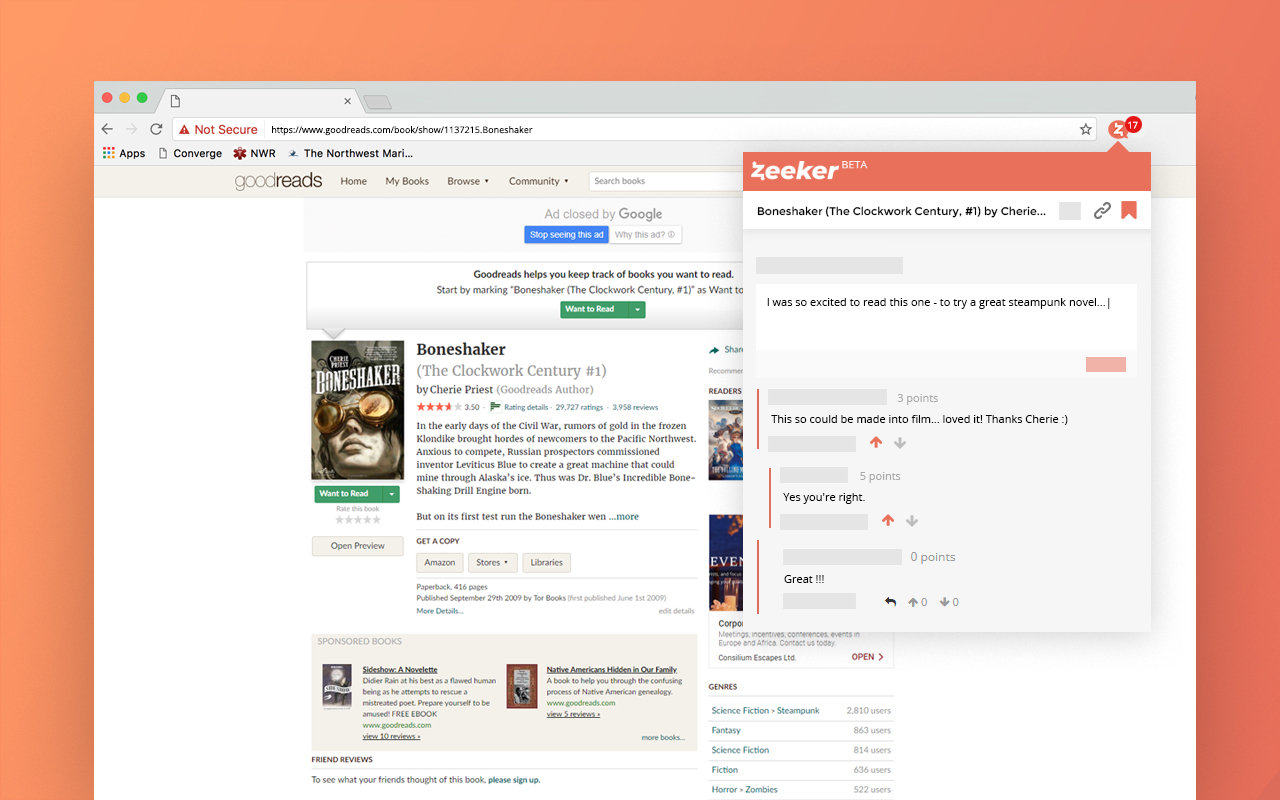Click the Amazon button
Screen dimensions: 1280x800
[440, 562]
